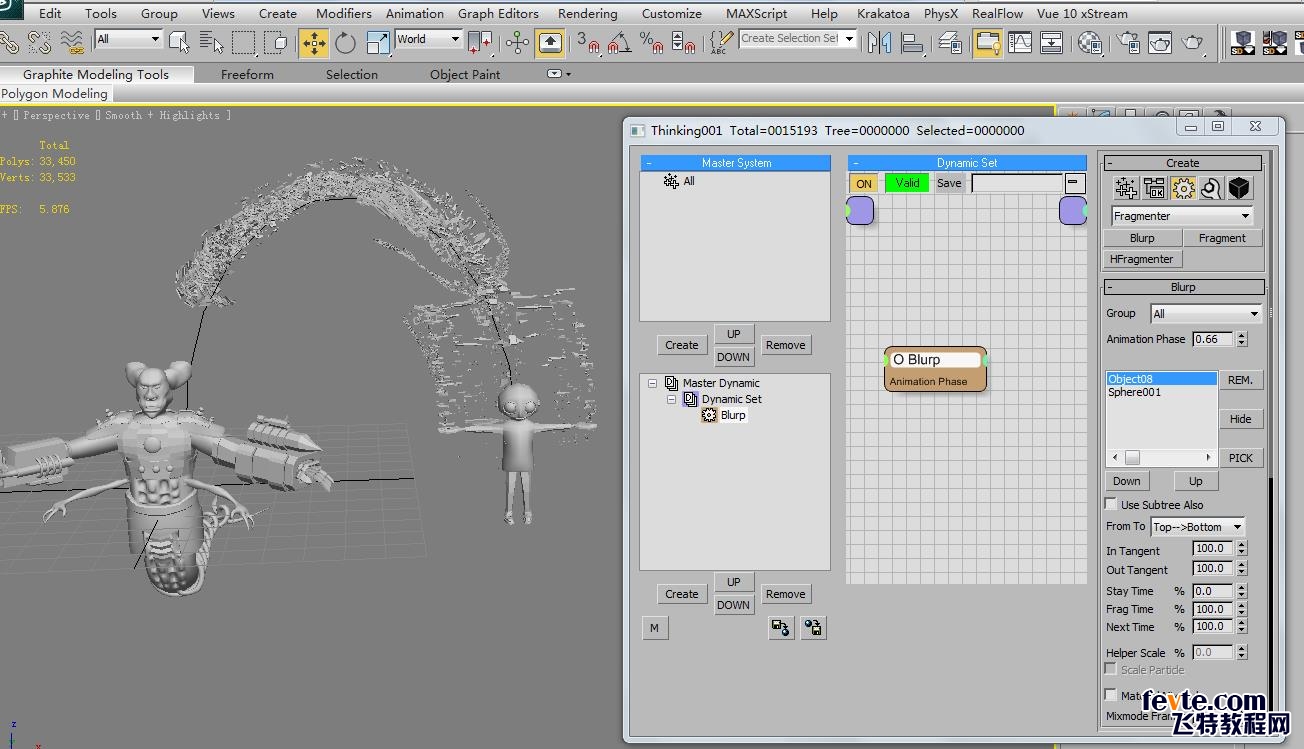The image size is (1304, 749).
Task: Open Edit Named Selection Sets icon
Action: point(721,42)
